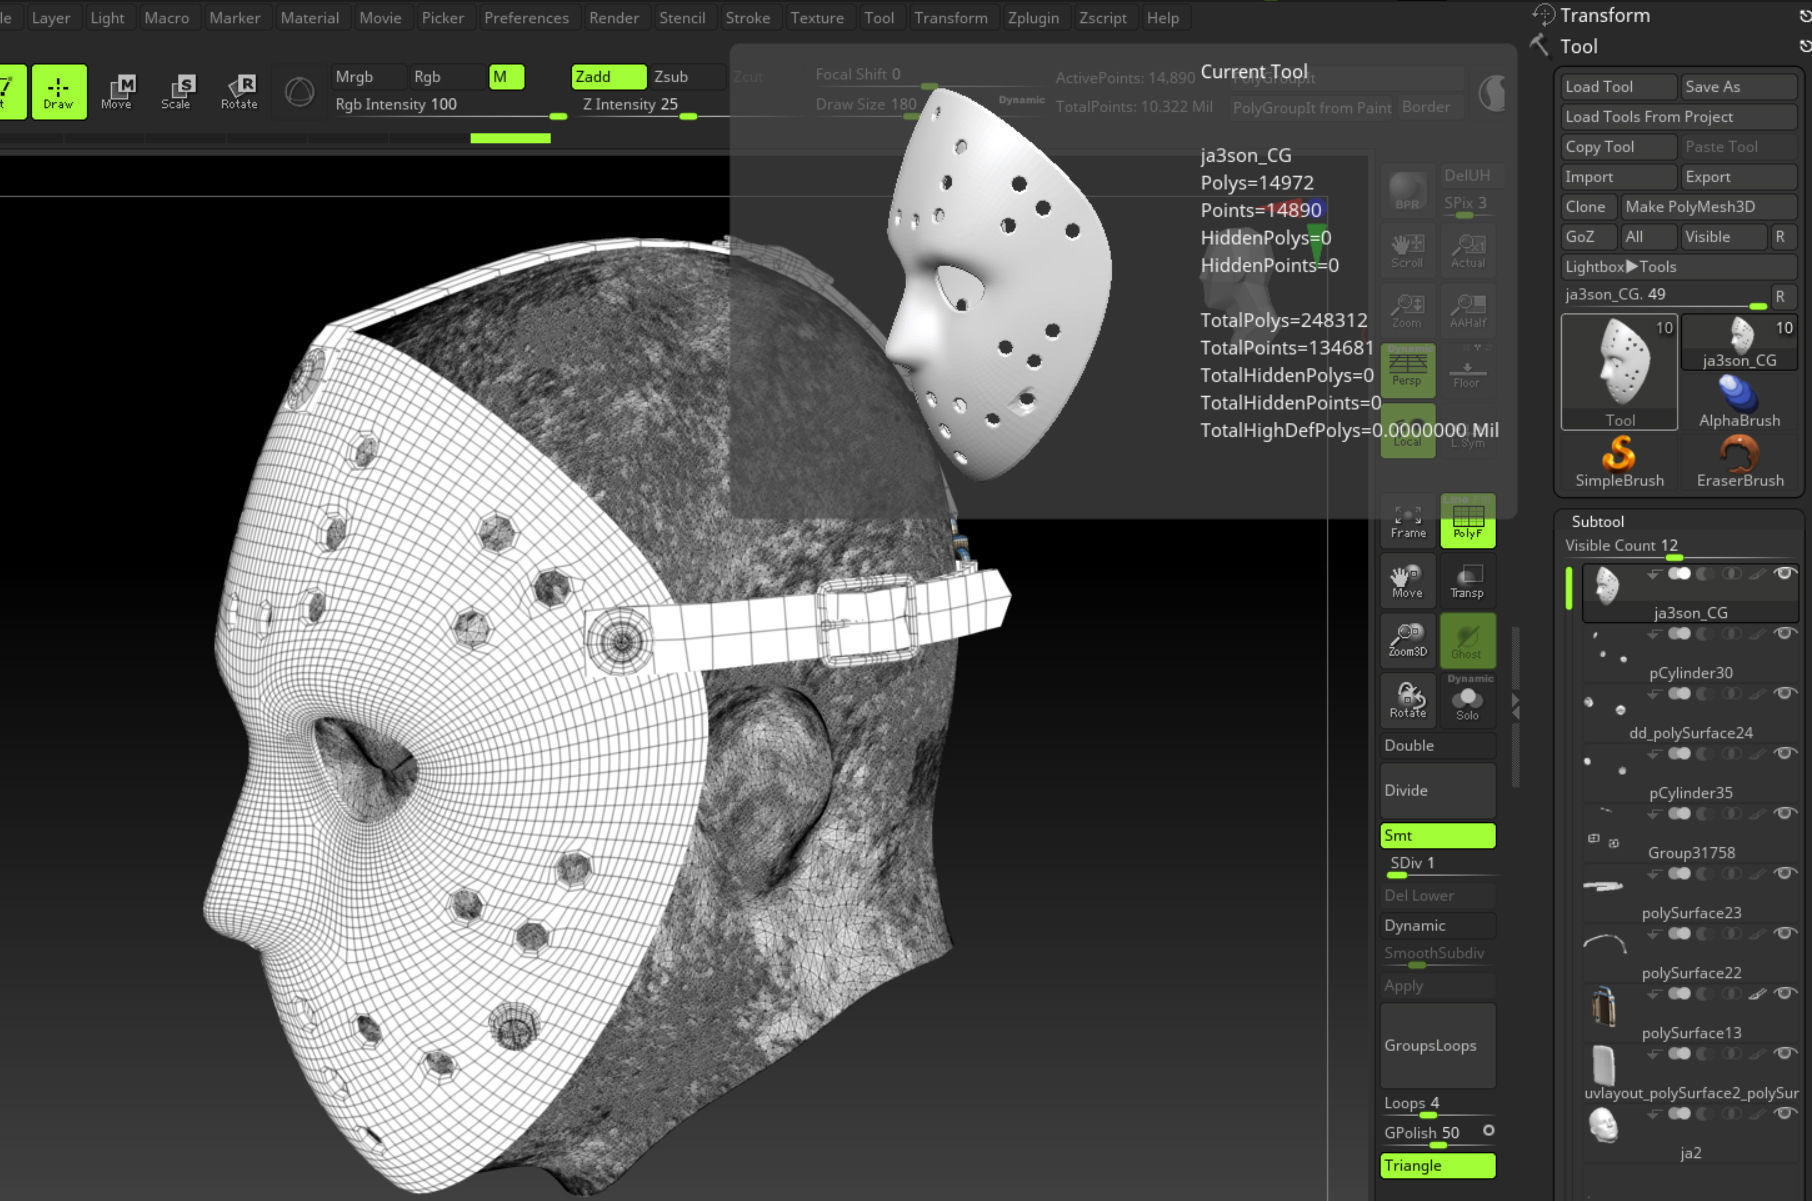The height and width of the screenshot is (1201, 1812).
Task: Select the EraserBrush tool icon
Action: coord(1740,462)
